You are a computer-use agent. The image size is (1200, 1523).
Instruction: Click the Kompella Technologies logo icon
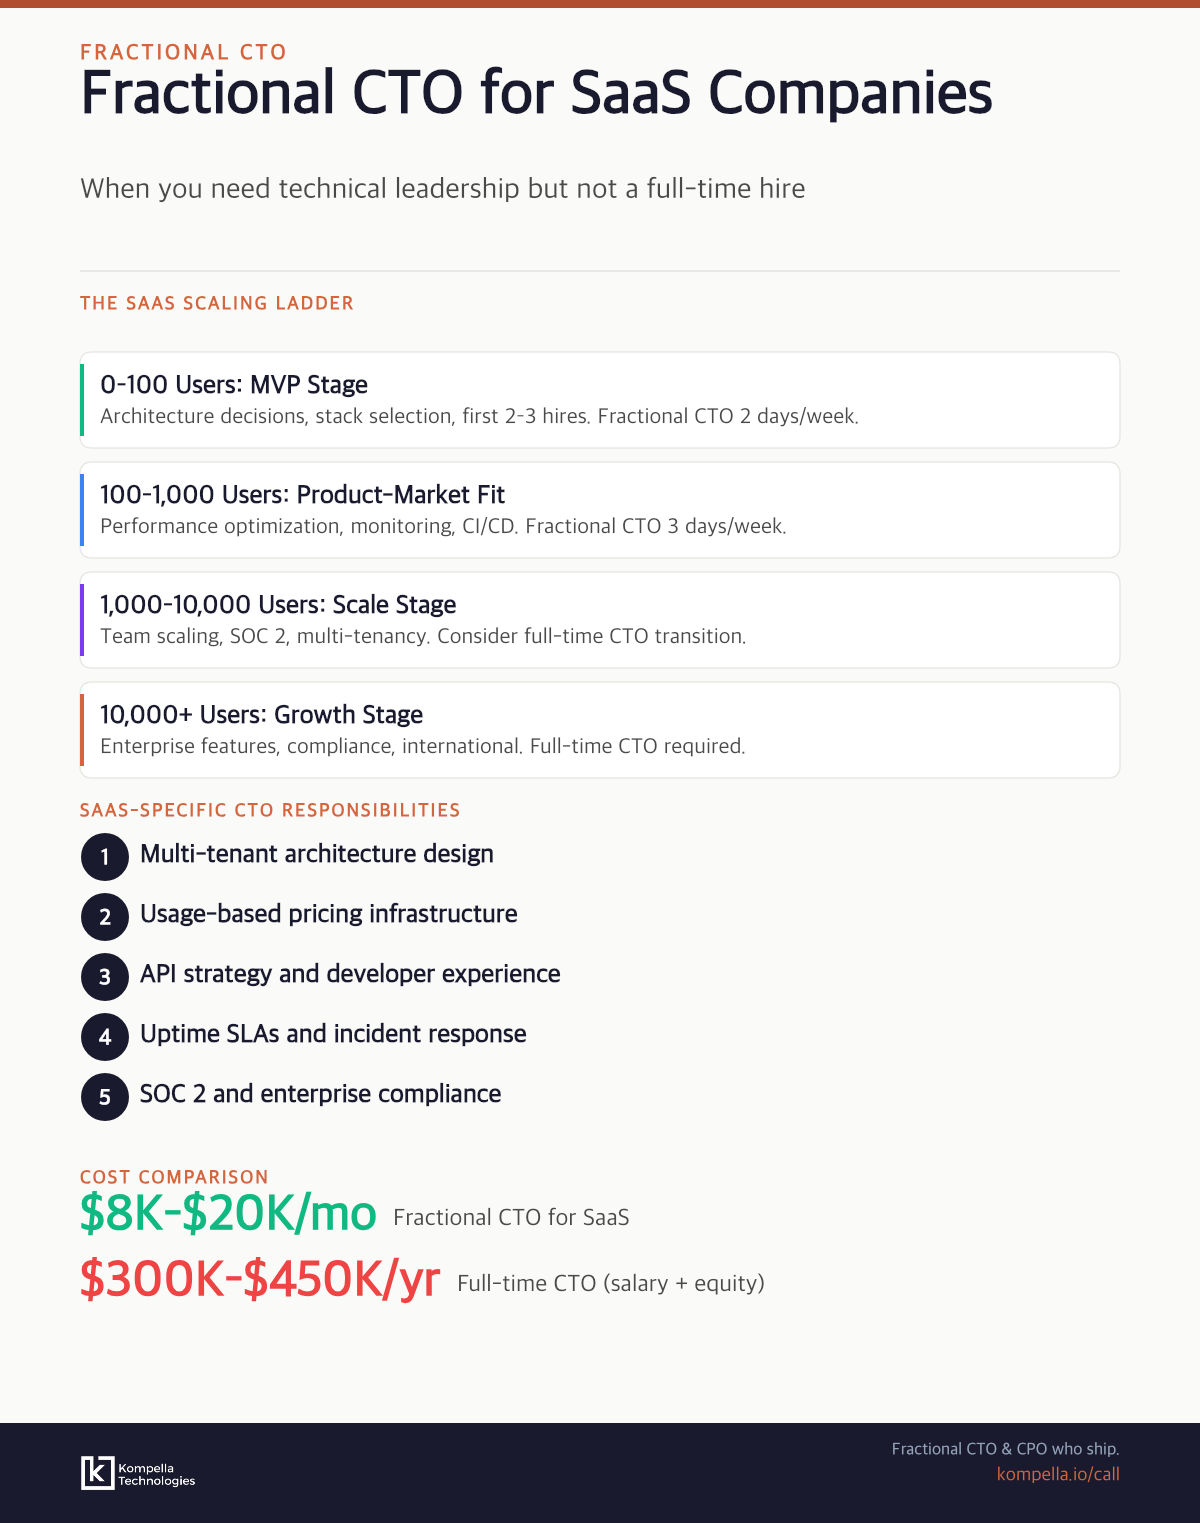(x=98, y=1473)
